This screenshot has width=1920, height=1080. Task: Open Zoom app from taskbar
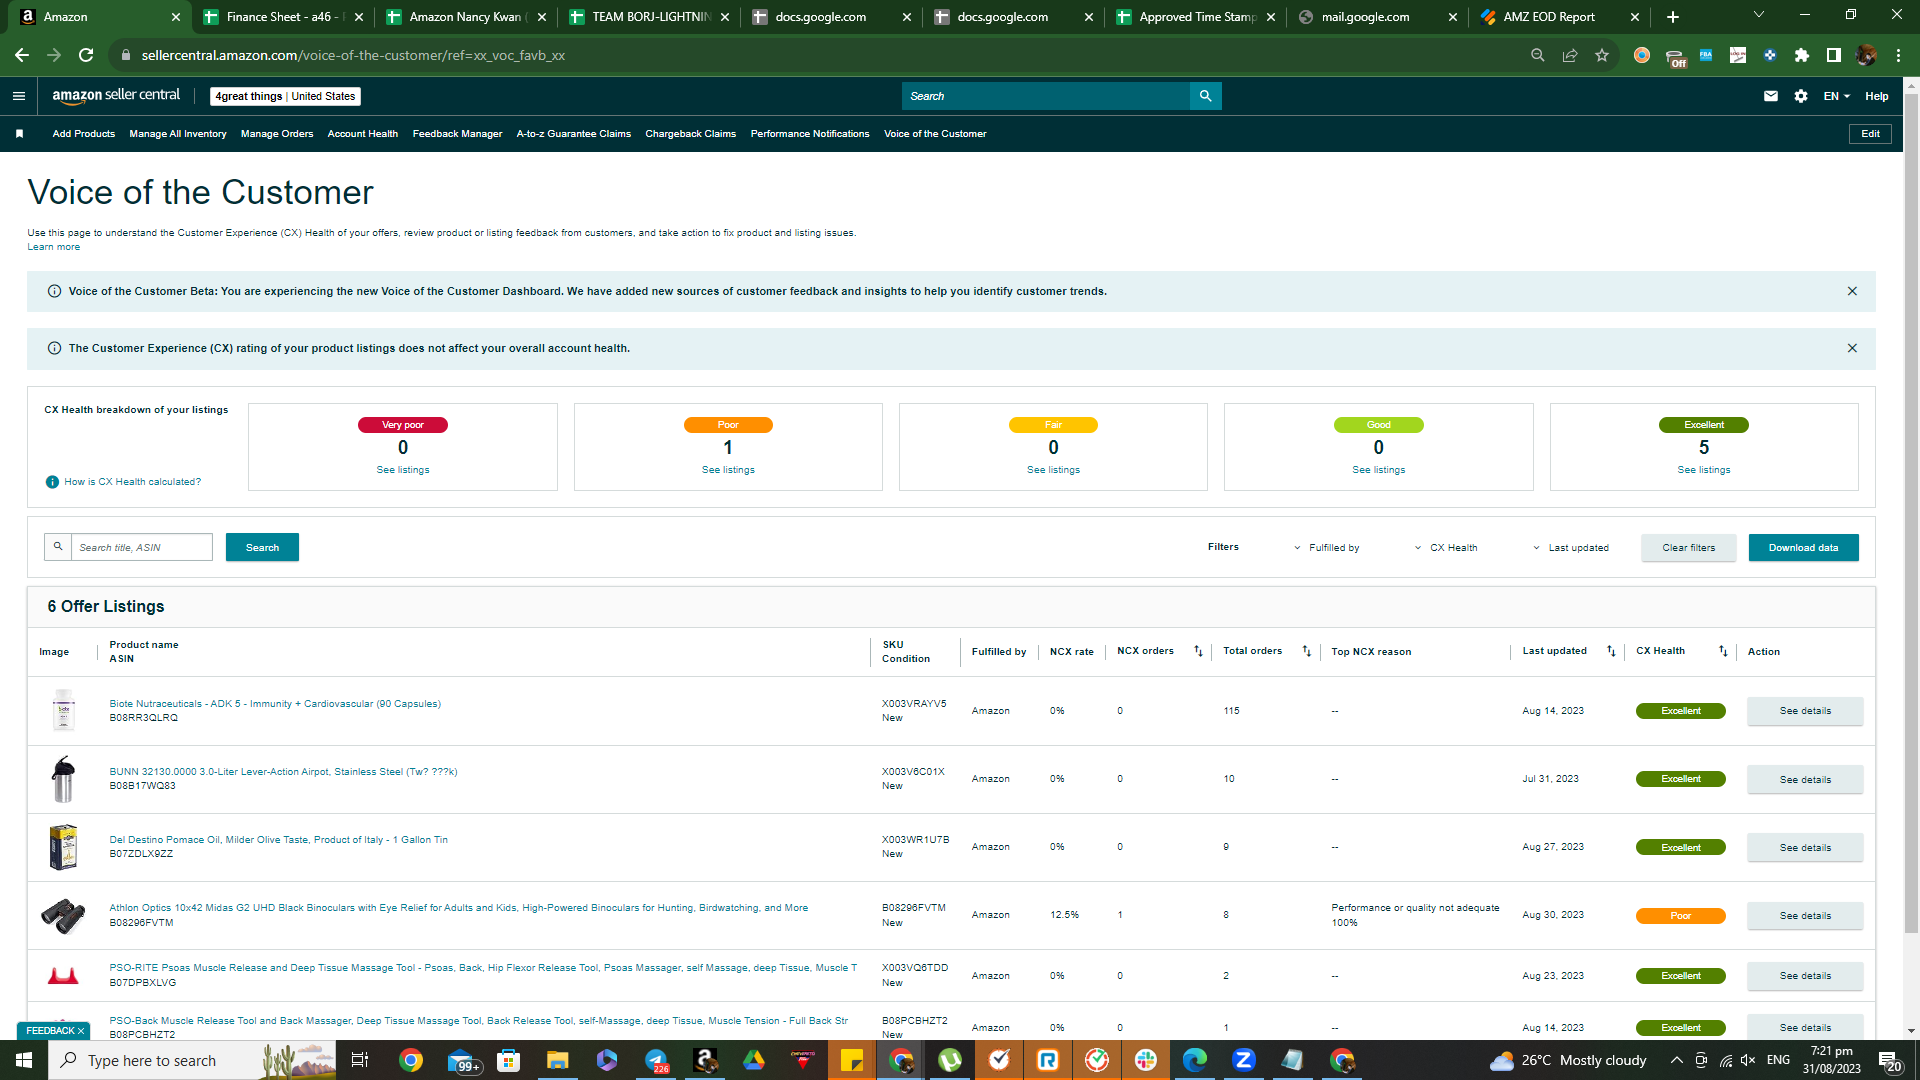[1243, 1060]
